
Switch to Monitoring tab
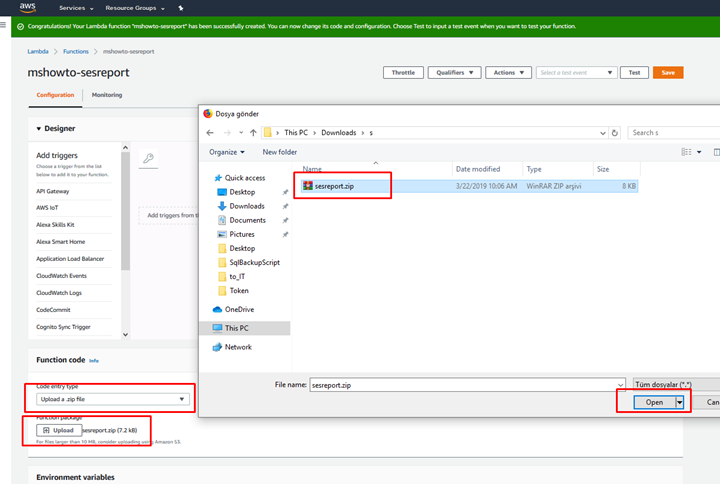click(107, 95)
